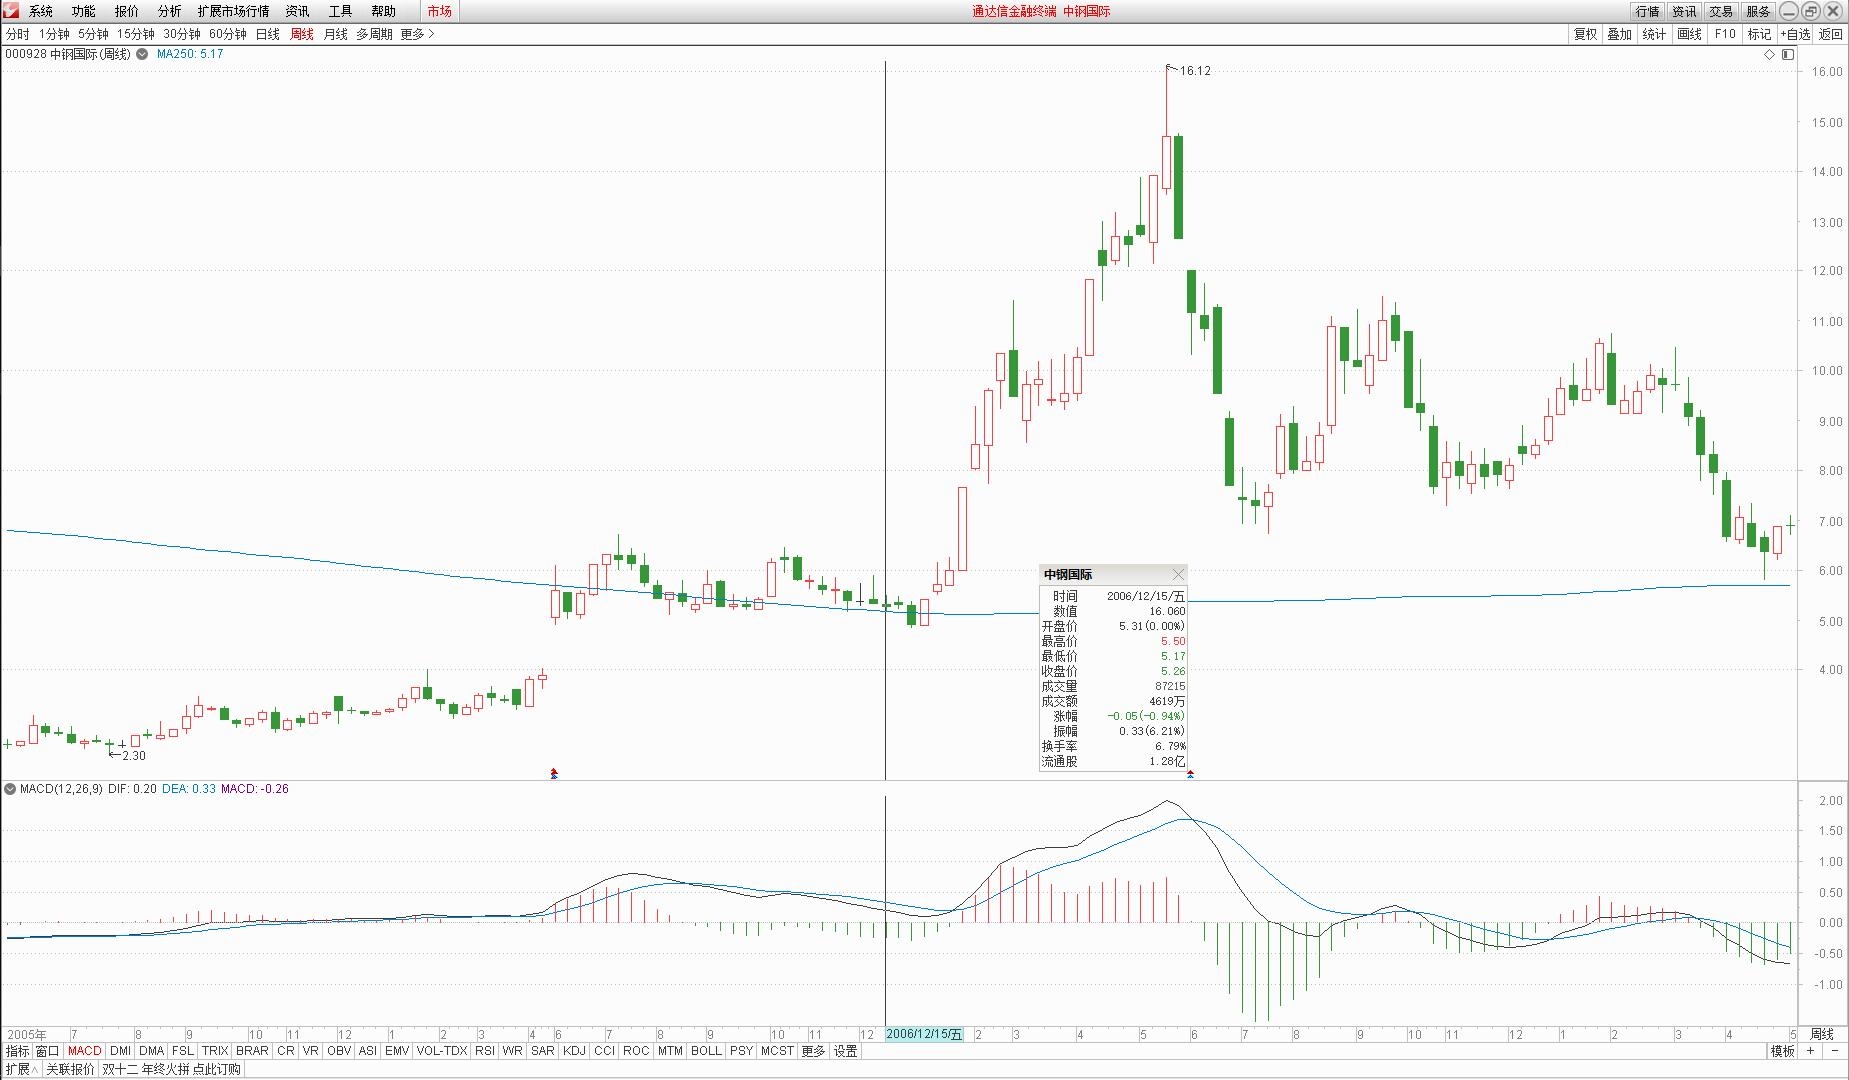Select the KDJ indicator tab
The height and width of the screenshot is (1080, 1849).
click(x=574, y=1051)
